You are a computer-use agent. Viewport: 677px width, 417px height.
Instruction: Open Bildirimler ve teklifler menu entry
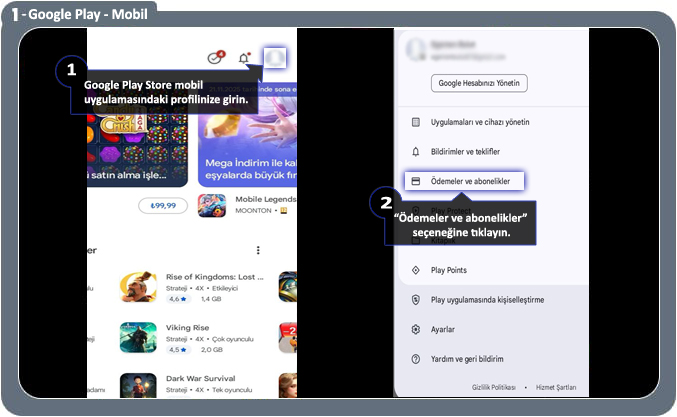pos(465,152)
